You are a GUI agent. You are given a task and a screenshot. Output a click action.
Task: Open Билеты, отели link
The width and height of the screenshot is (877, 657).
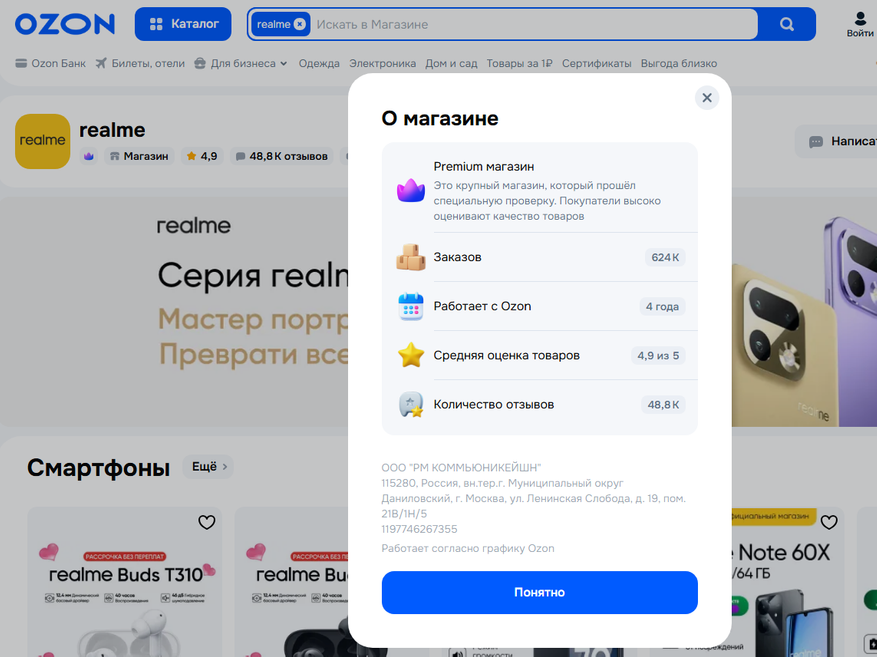click(140, 63)
